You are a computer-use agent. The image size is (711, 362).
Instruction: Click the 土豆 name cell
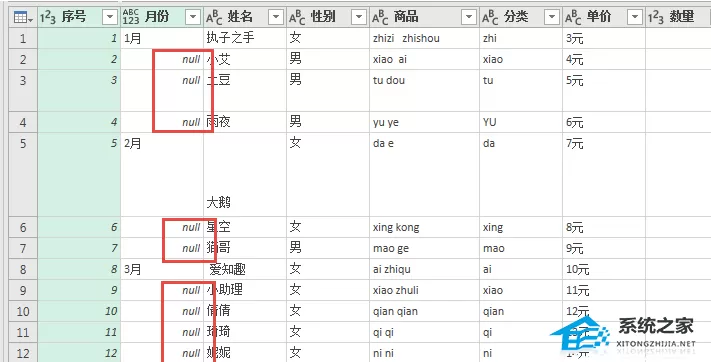[x=245, y=91]
